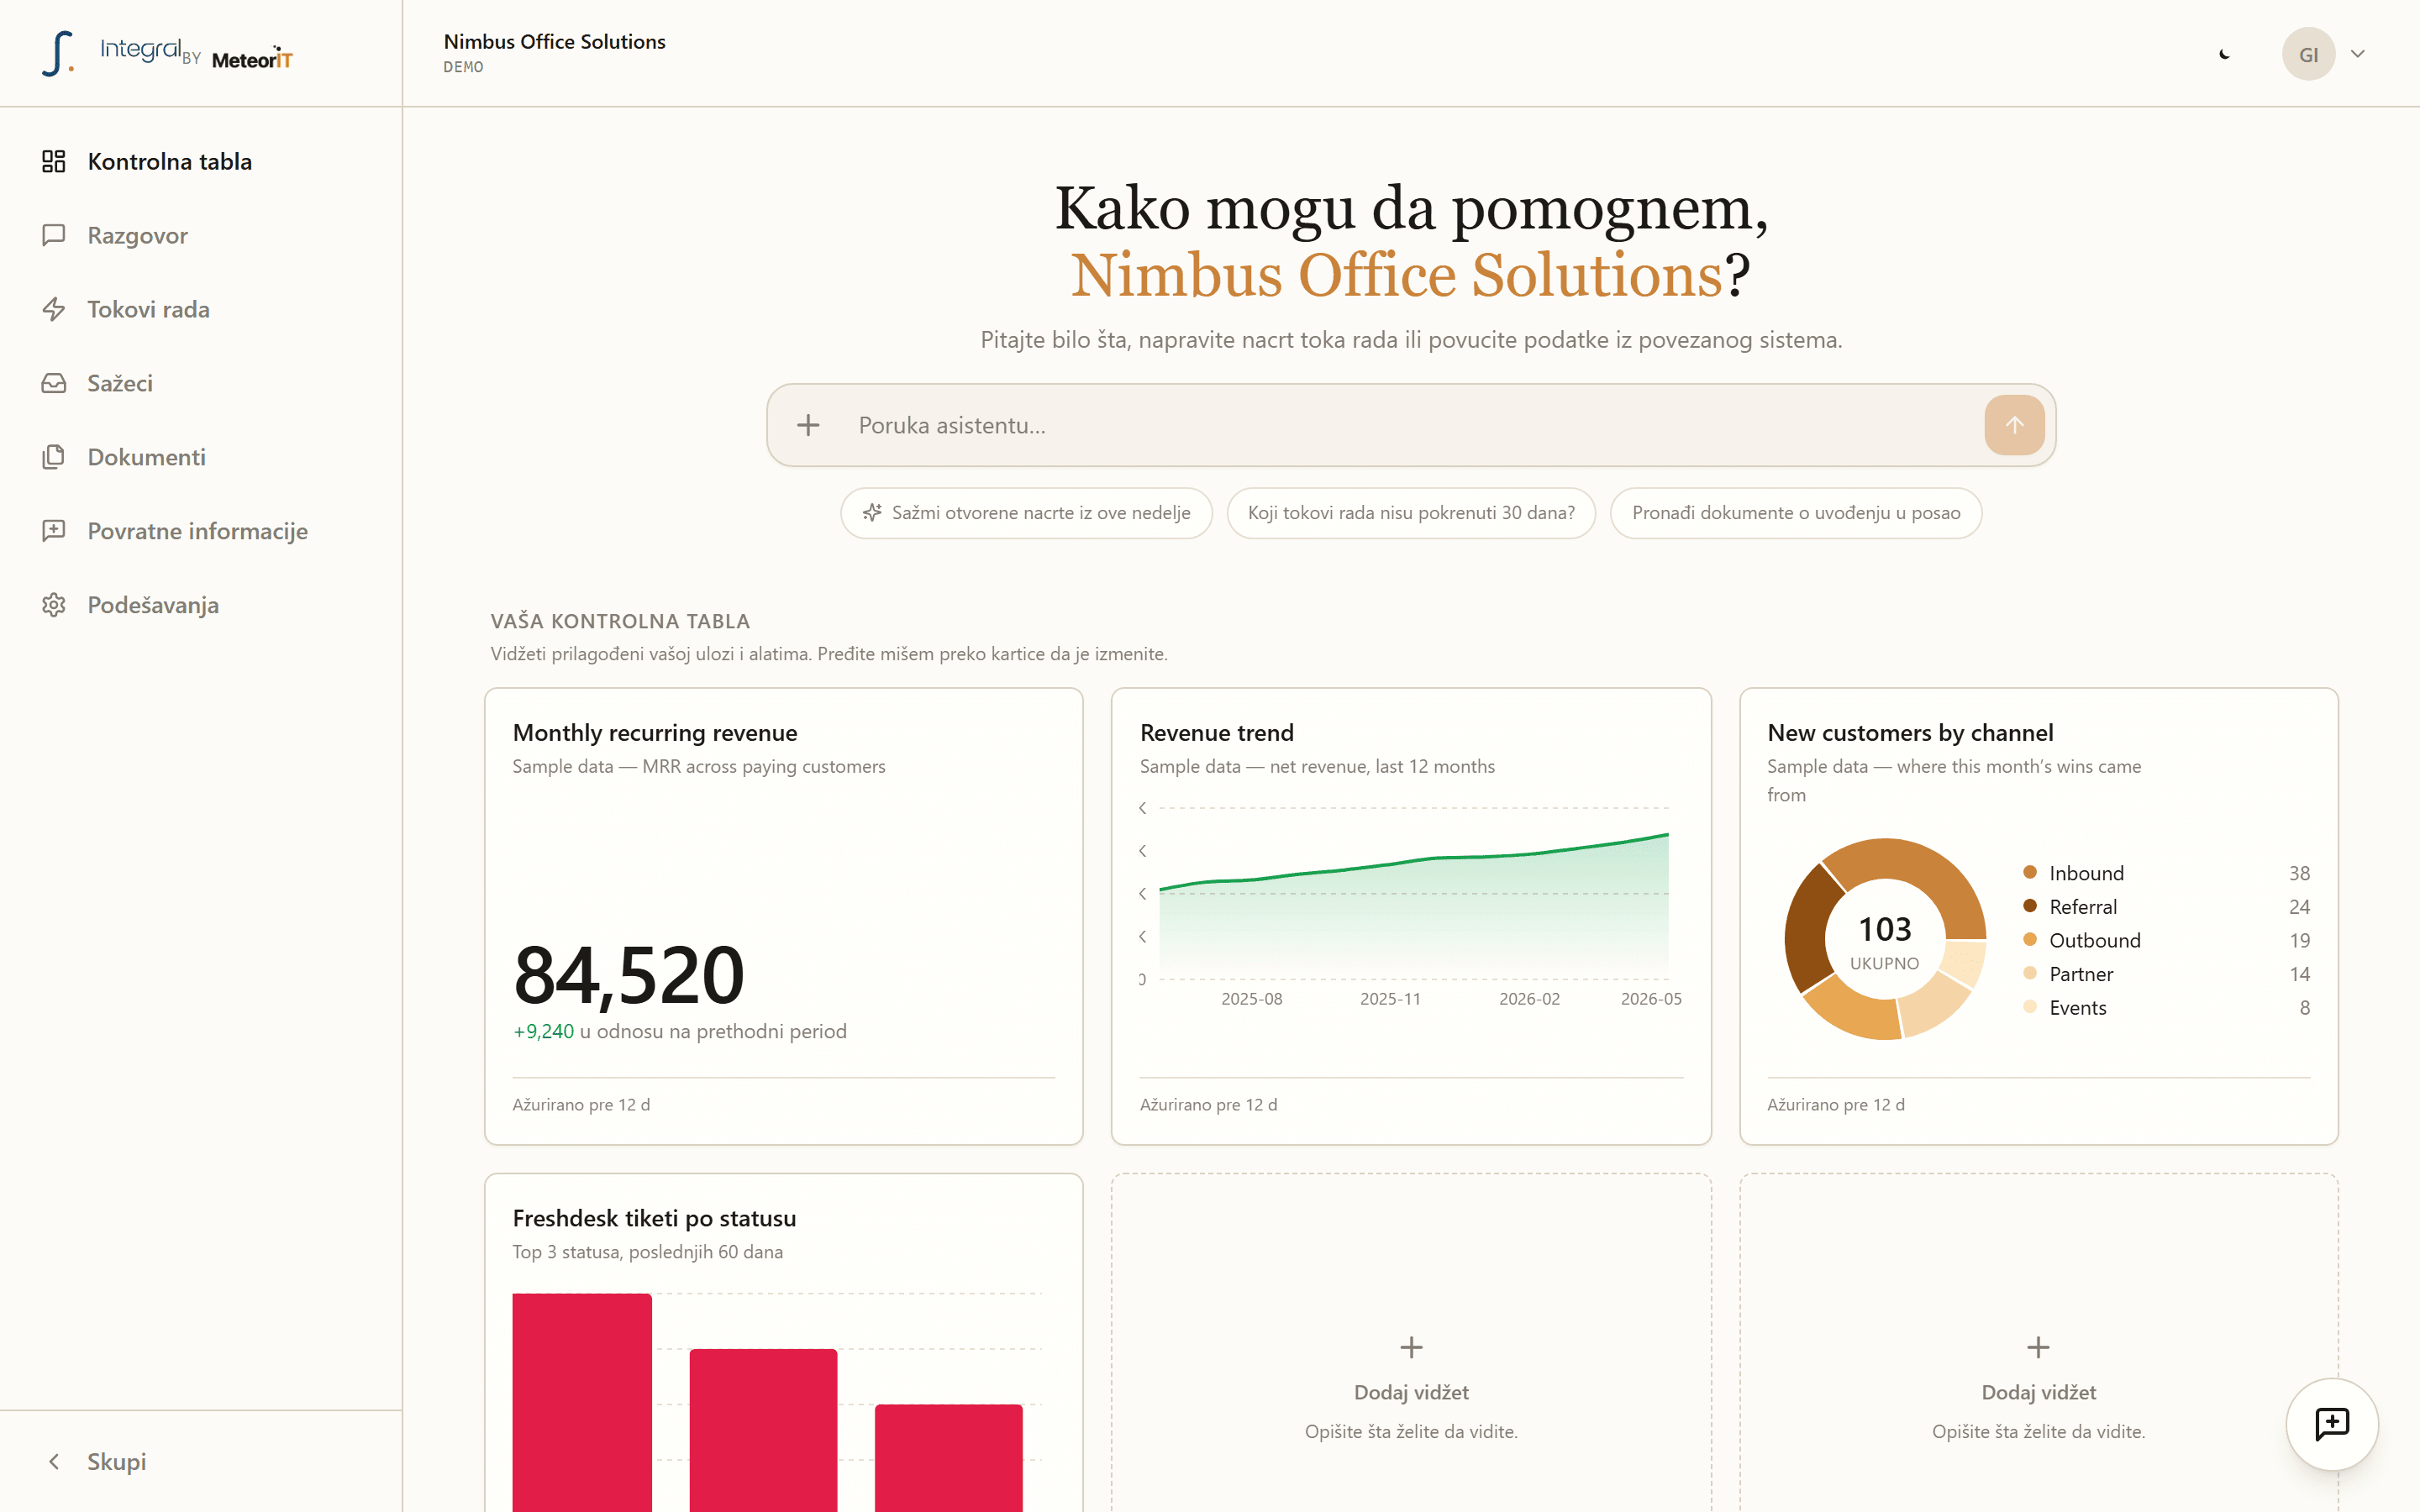Image resolution: width=2420 pixels, height=1512 pixels.
Task: Click 'Pronađi dokumente o uvođenju u posao' chip
Action: [1796, 513]
